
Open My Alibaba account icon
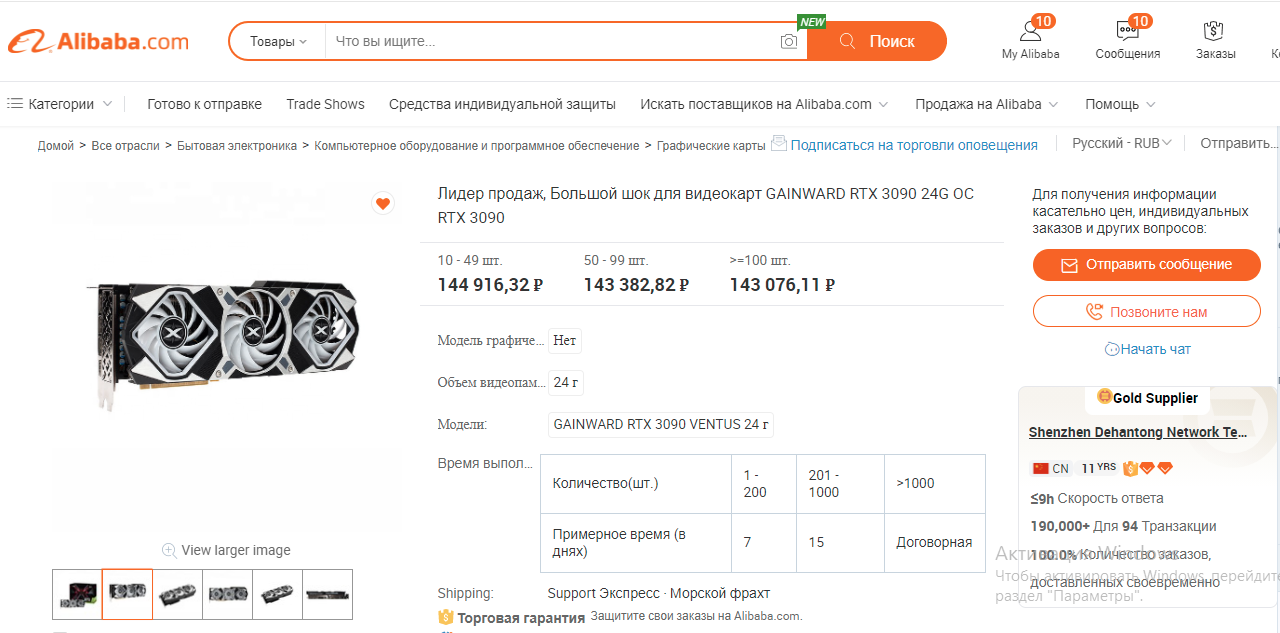click(1030, 30)
